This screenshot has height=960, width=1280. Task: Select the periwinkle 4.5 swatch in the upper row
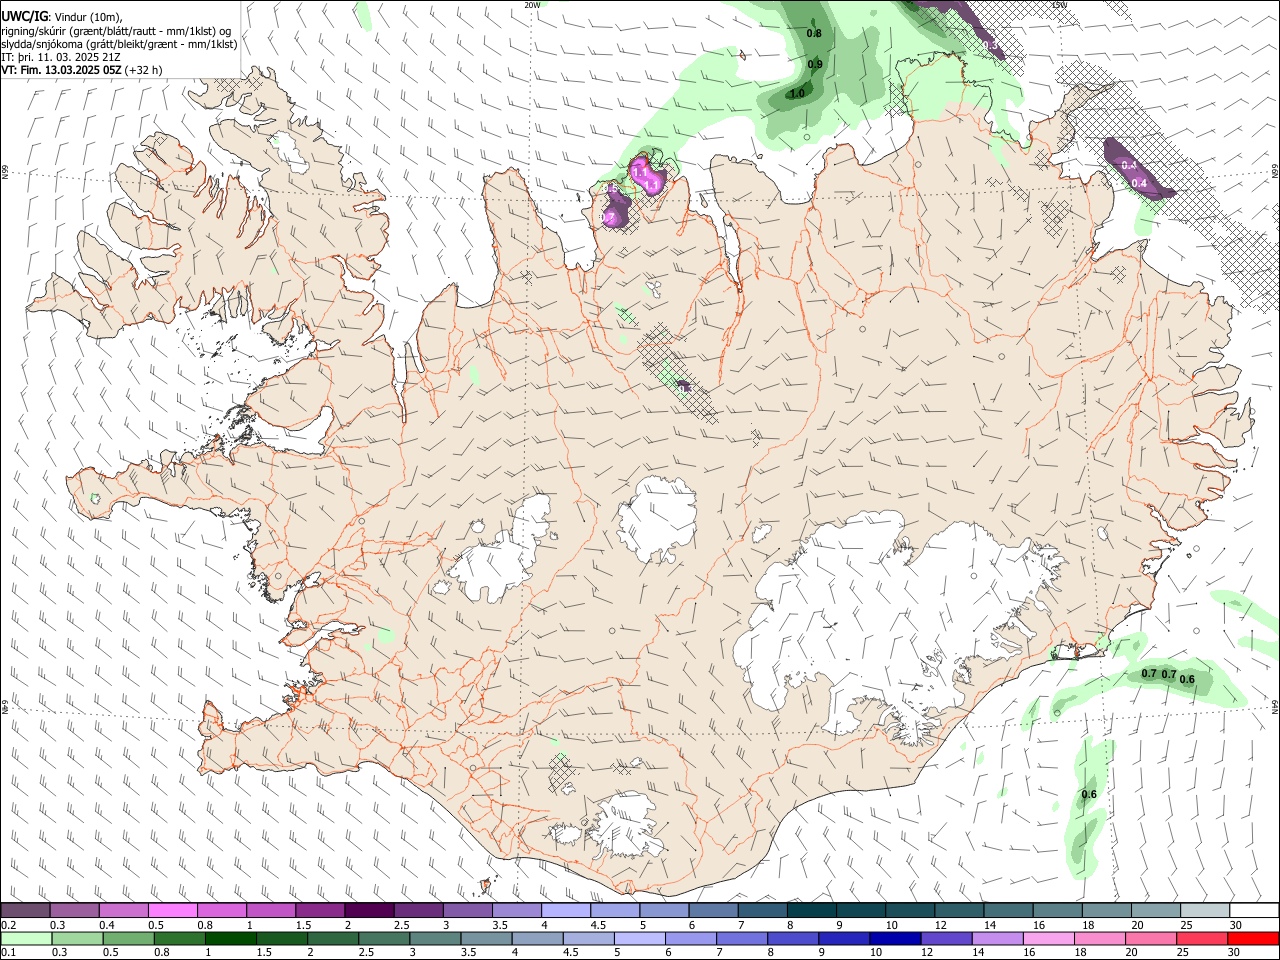click(615, 911)
